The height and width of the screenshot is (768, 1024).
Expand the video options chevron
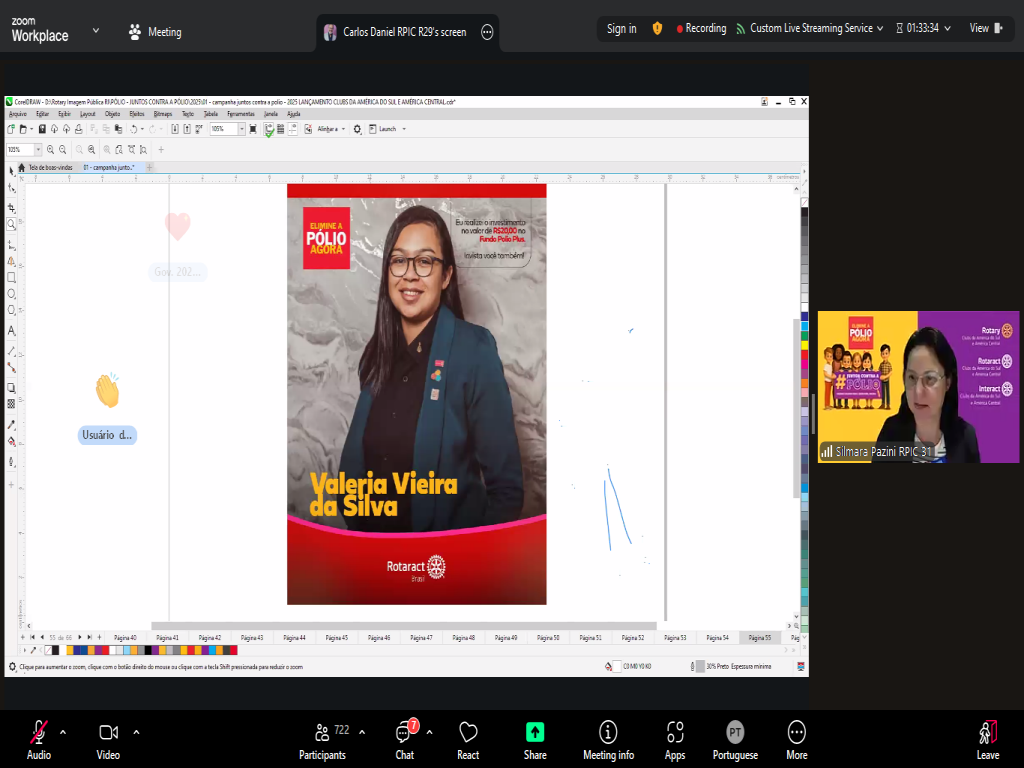136,731
